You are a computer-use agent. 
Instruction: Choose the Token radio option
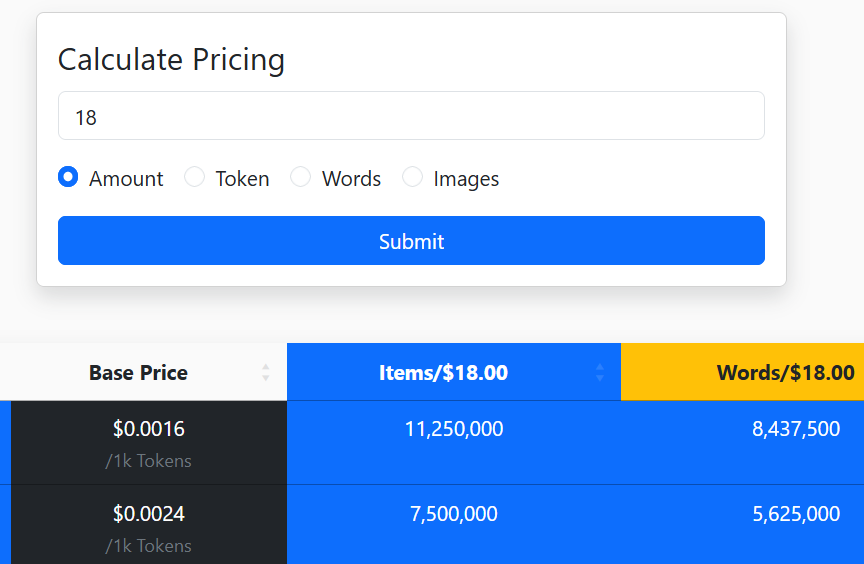click(x=195, y=177)
